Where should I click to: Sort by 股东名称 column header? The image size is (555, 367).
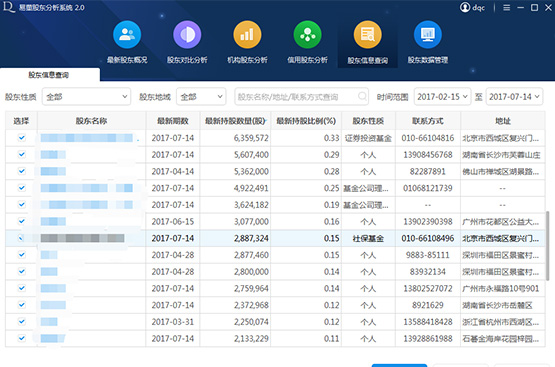[91, 121]
